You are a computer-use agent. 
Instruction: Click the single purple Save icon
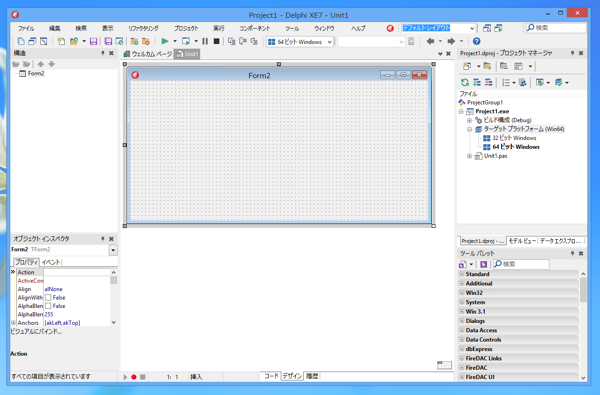point(93,41)
